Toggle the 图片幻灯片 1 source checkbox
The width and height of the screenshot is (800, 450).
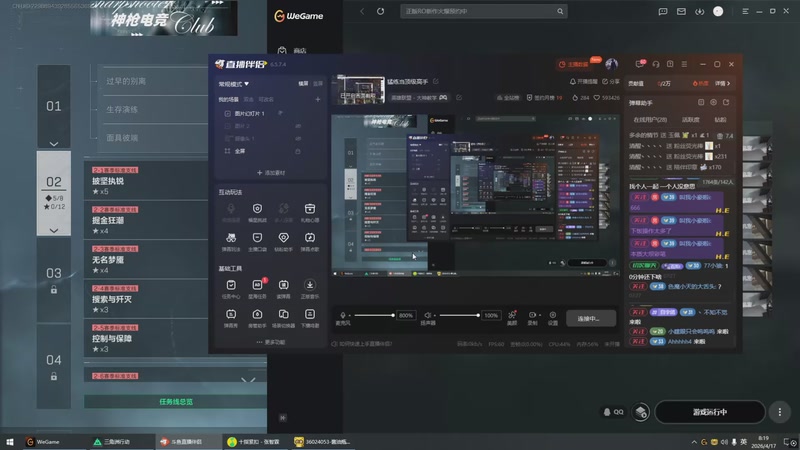pyautogui.click(x=228, y=113)
